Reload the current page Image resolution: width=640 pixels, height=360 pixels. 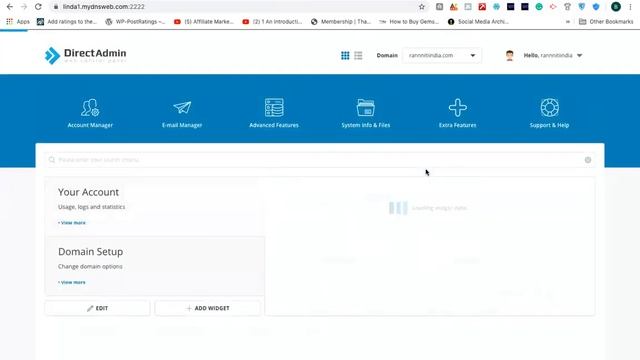38,7
